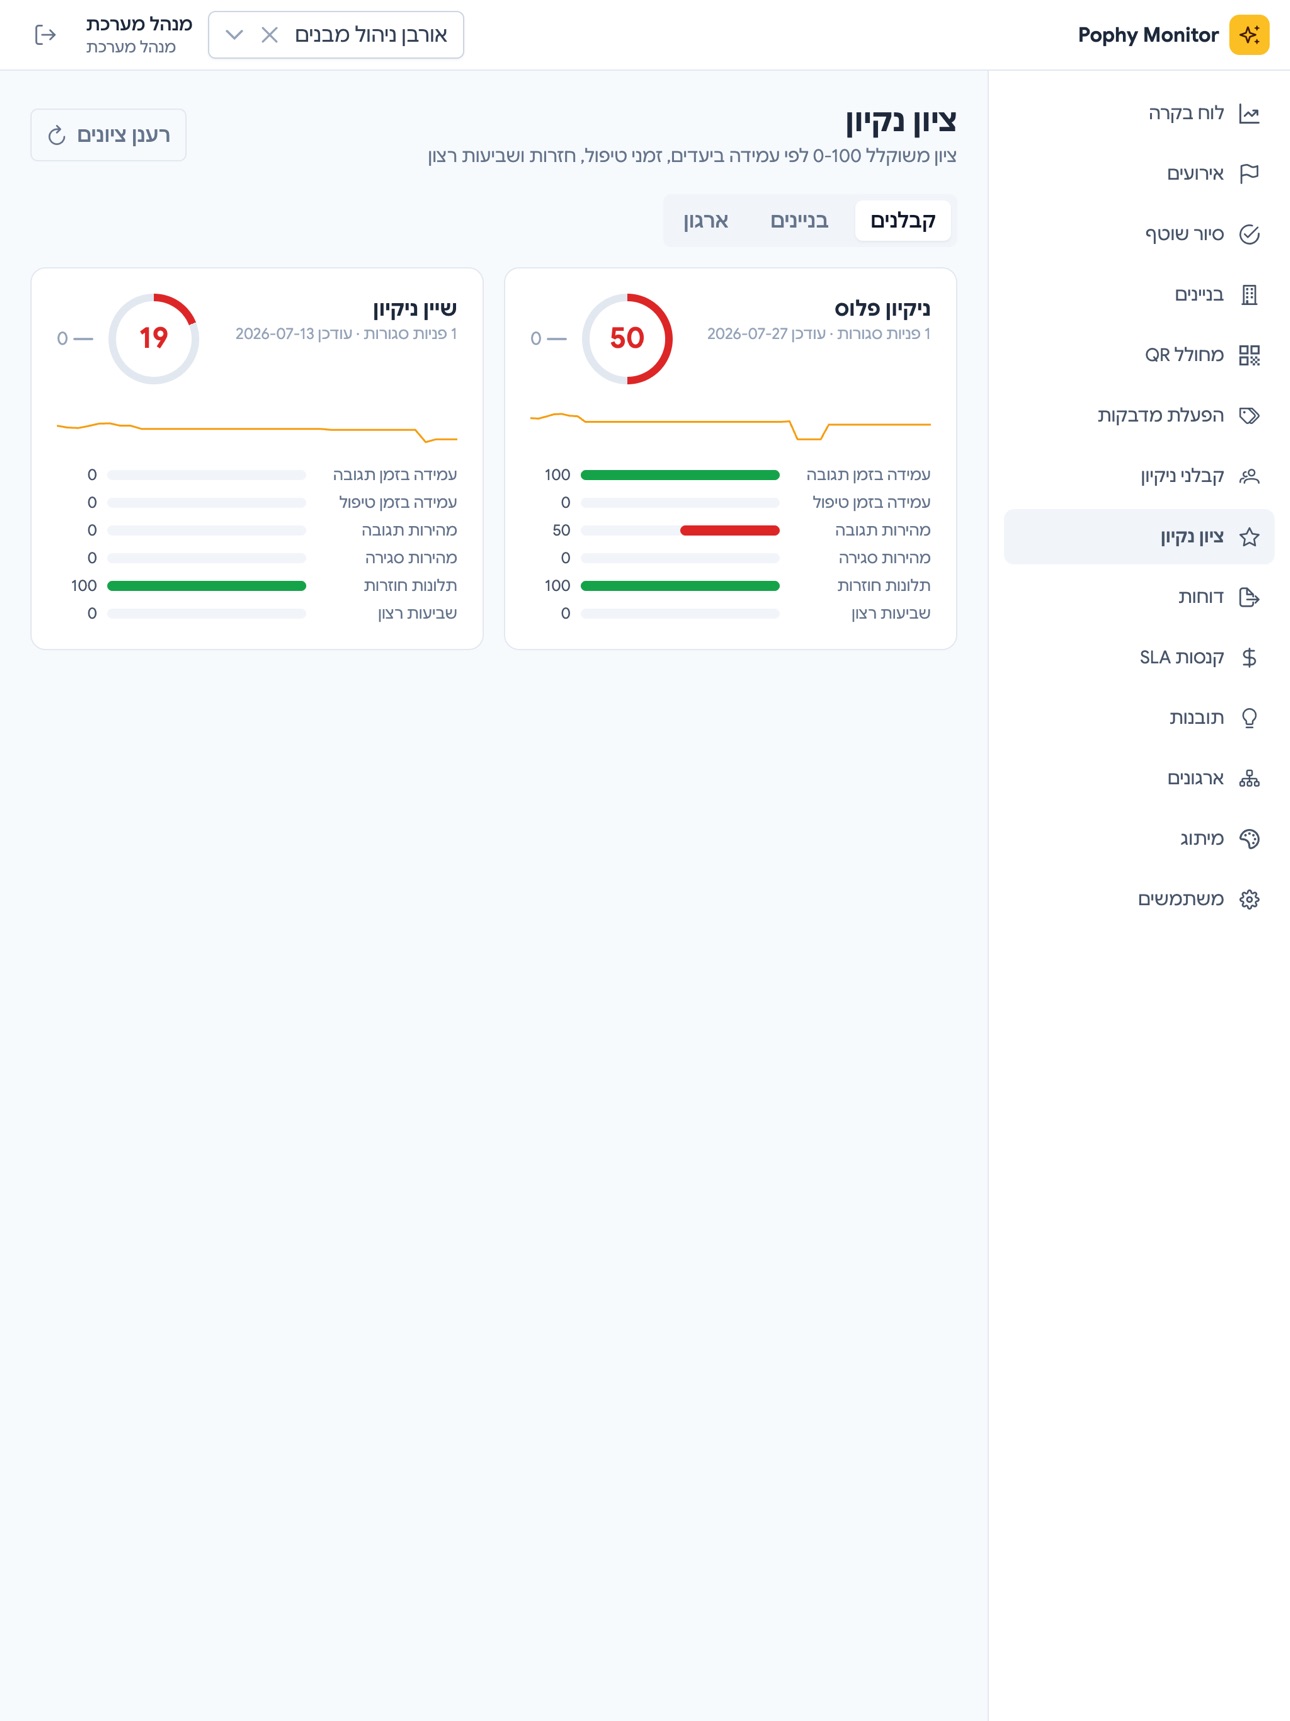Click green תלונות חוזרות bar in שיין ניקיון

(206, 586)
